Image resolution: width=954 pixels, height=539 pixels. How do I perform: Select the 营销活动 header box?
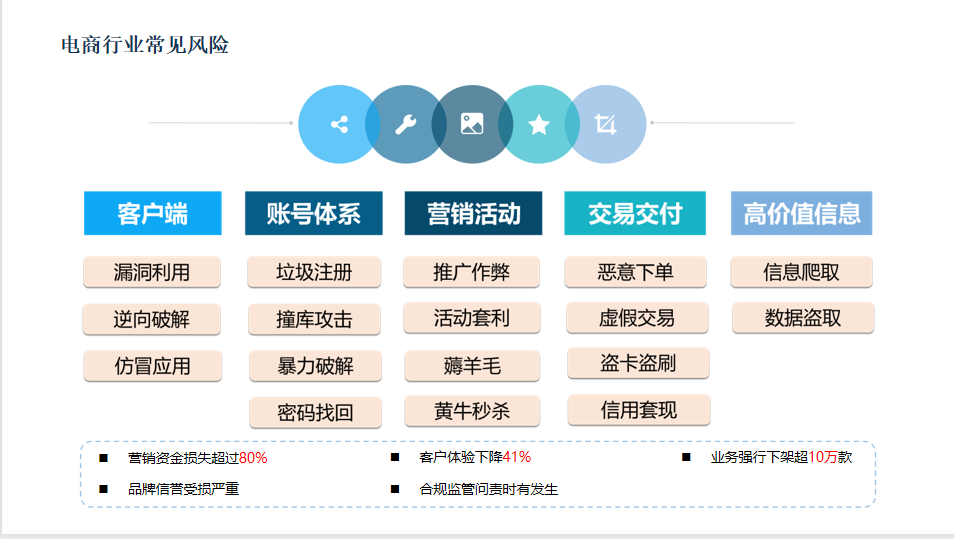(473, 213)
